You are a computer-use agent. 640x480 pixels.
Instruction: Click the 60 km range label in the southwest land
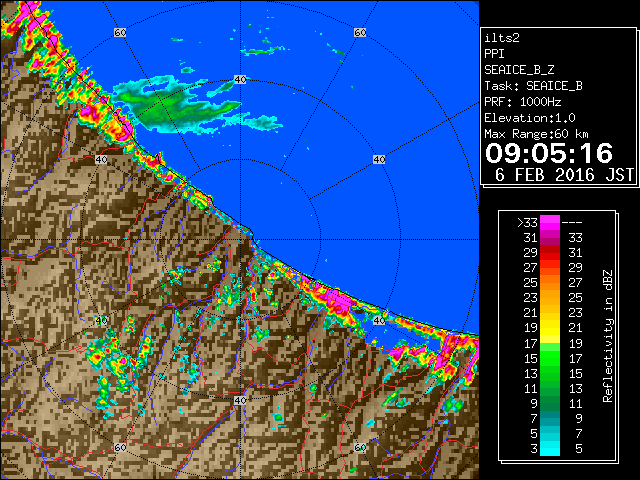[120, 447]
